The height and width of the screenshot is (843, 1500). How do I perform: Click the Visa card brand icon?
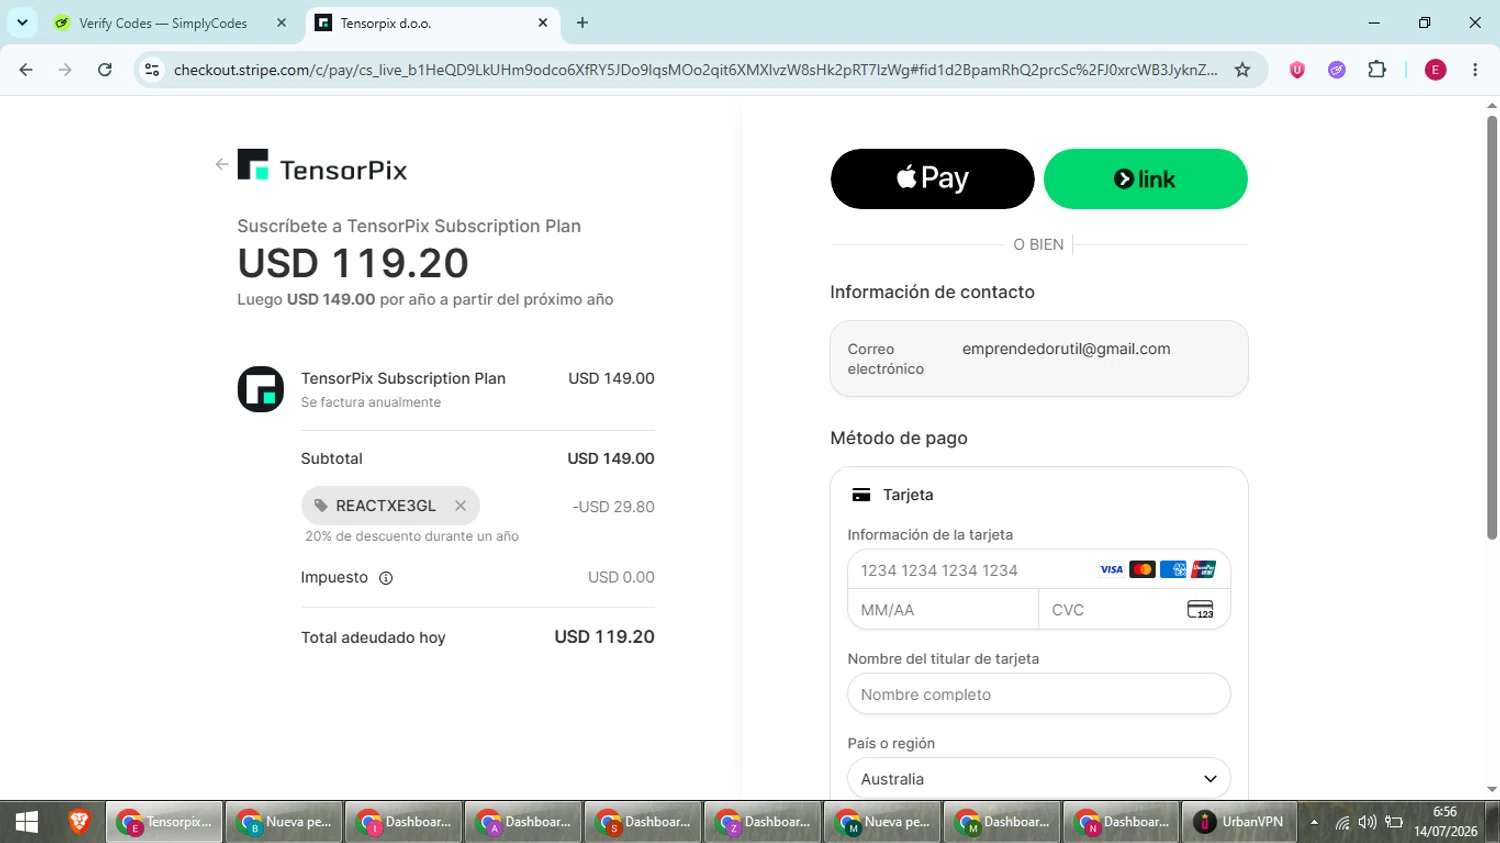(1111, 570)
